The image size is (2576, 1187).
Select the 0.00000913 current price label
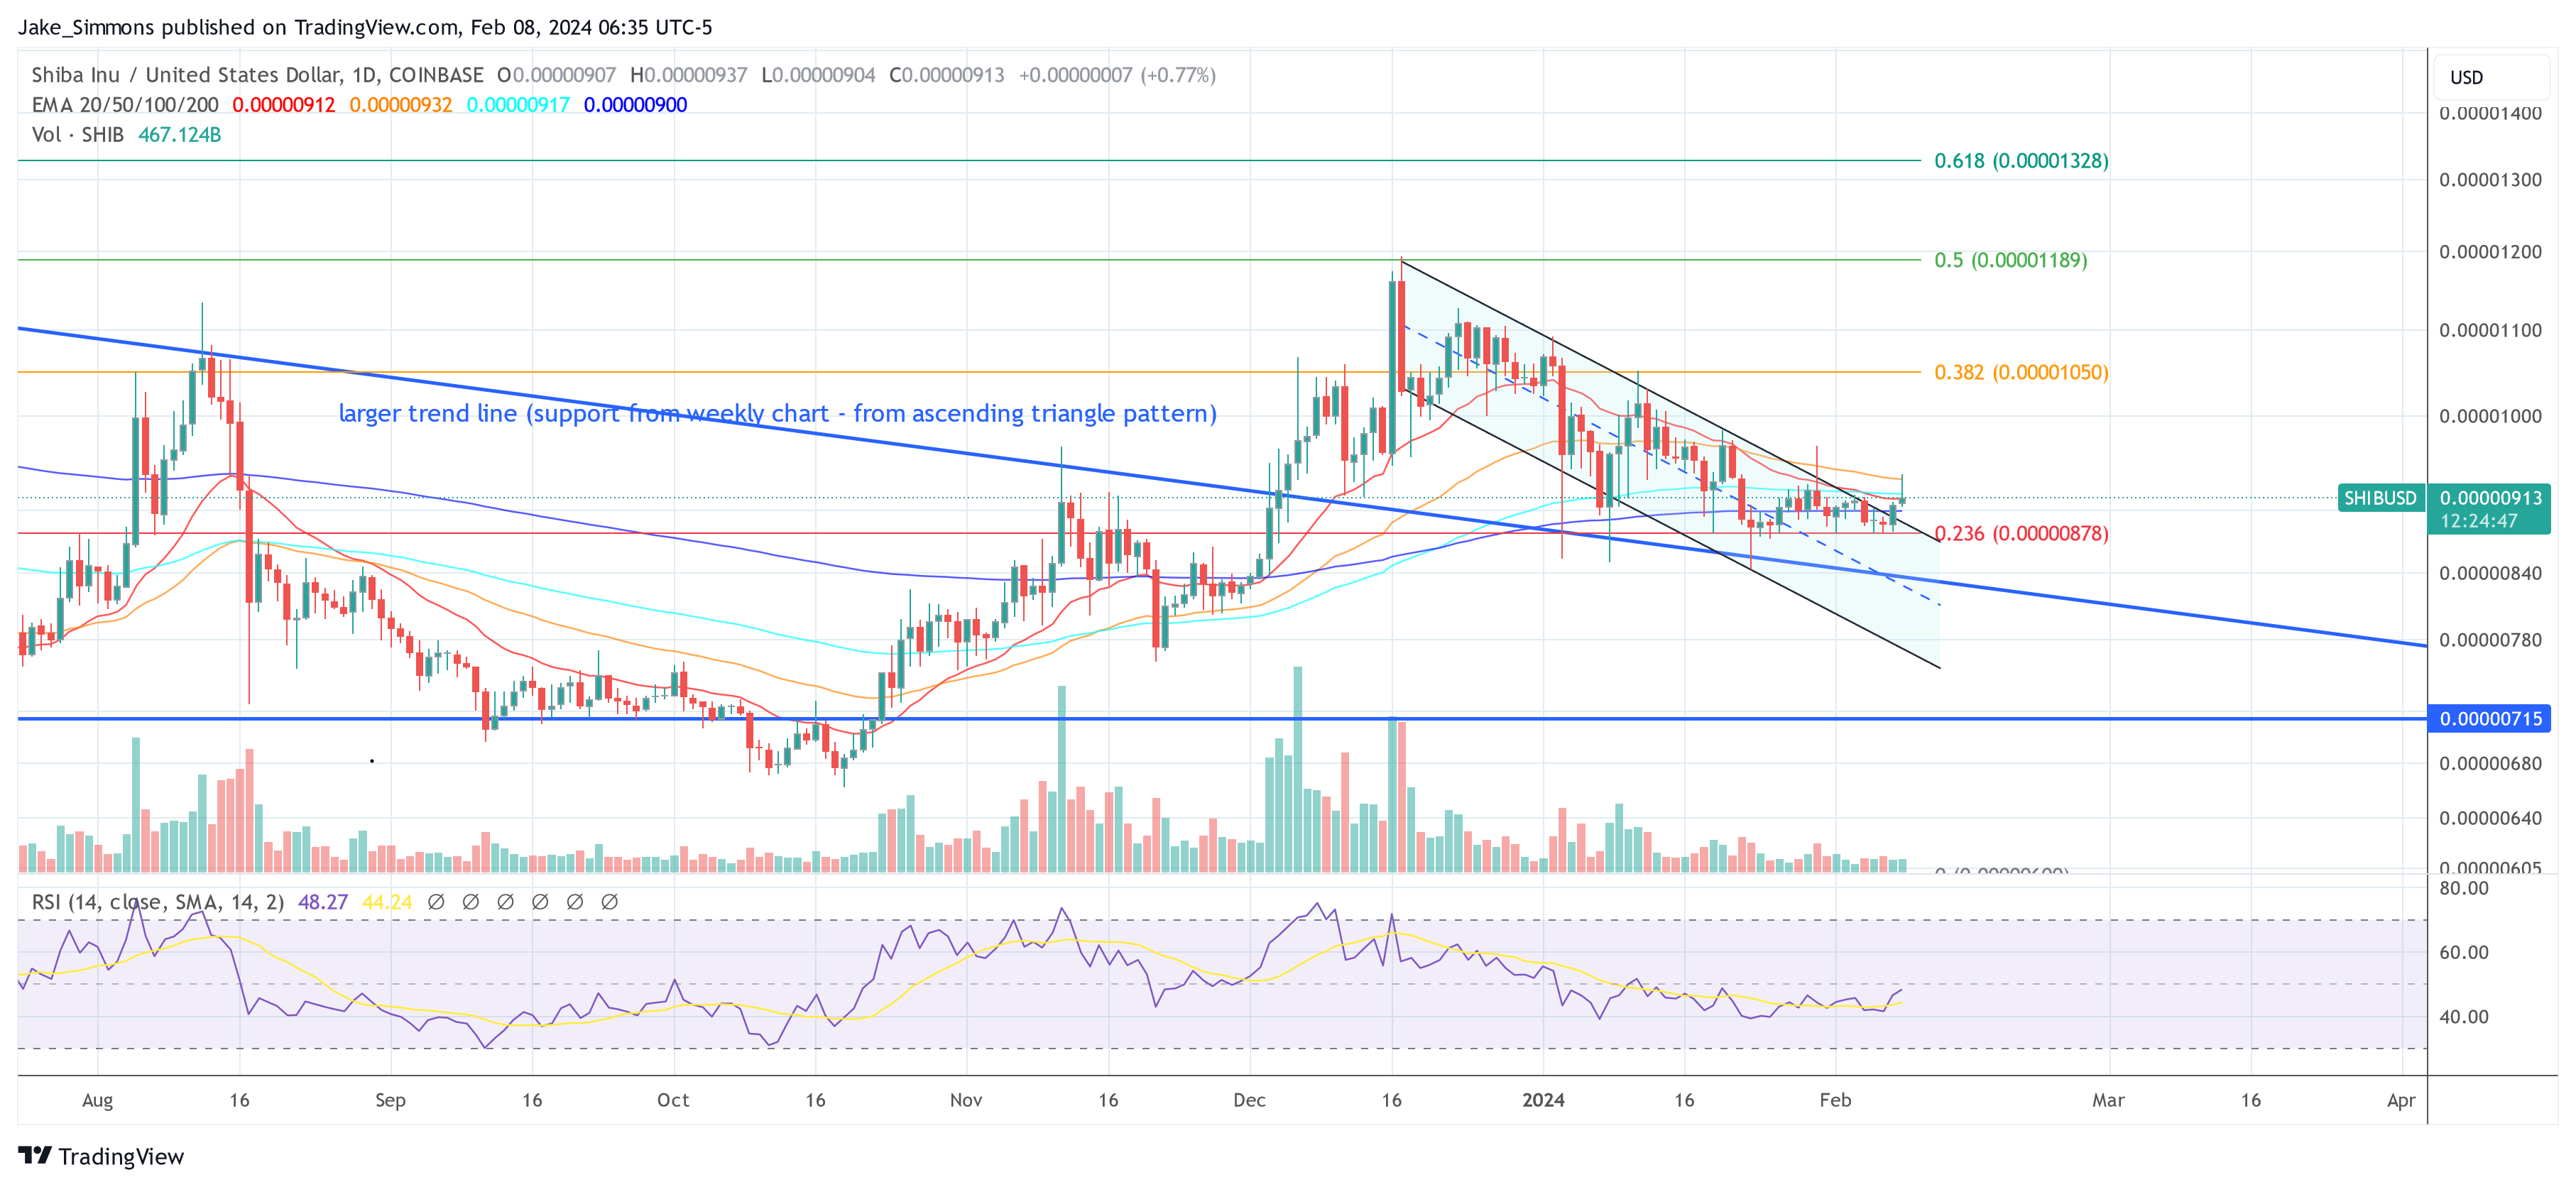[2490, 498]
